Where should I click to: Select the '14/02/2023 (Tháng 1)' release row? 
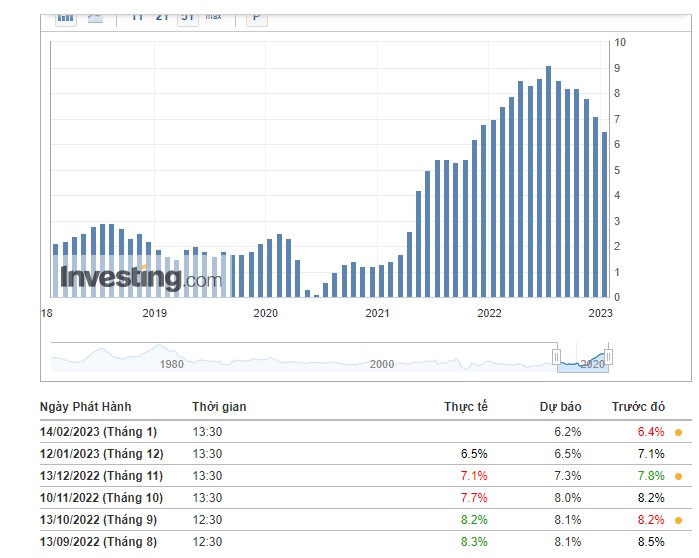tap(366, 432)
